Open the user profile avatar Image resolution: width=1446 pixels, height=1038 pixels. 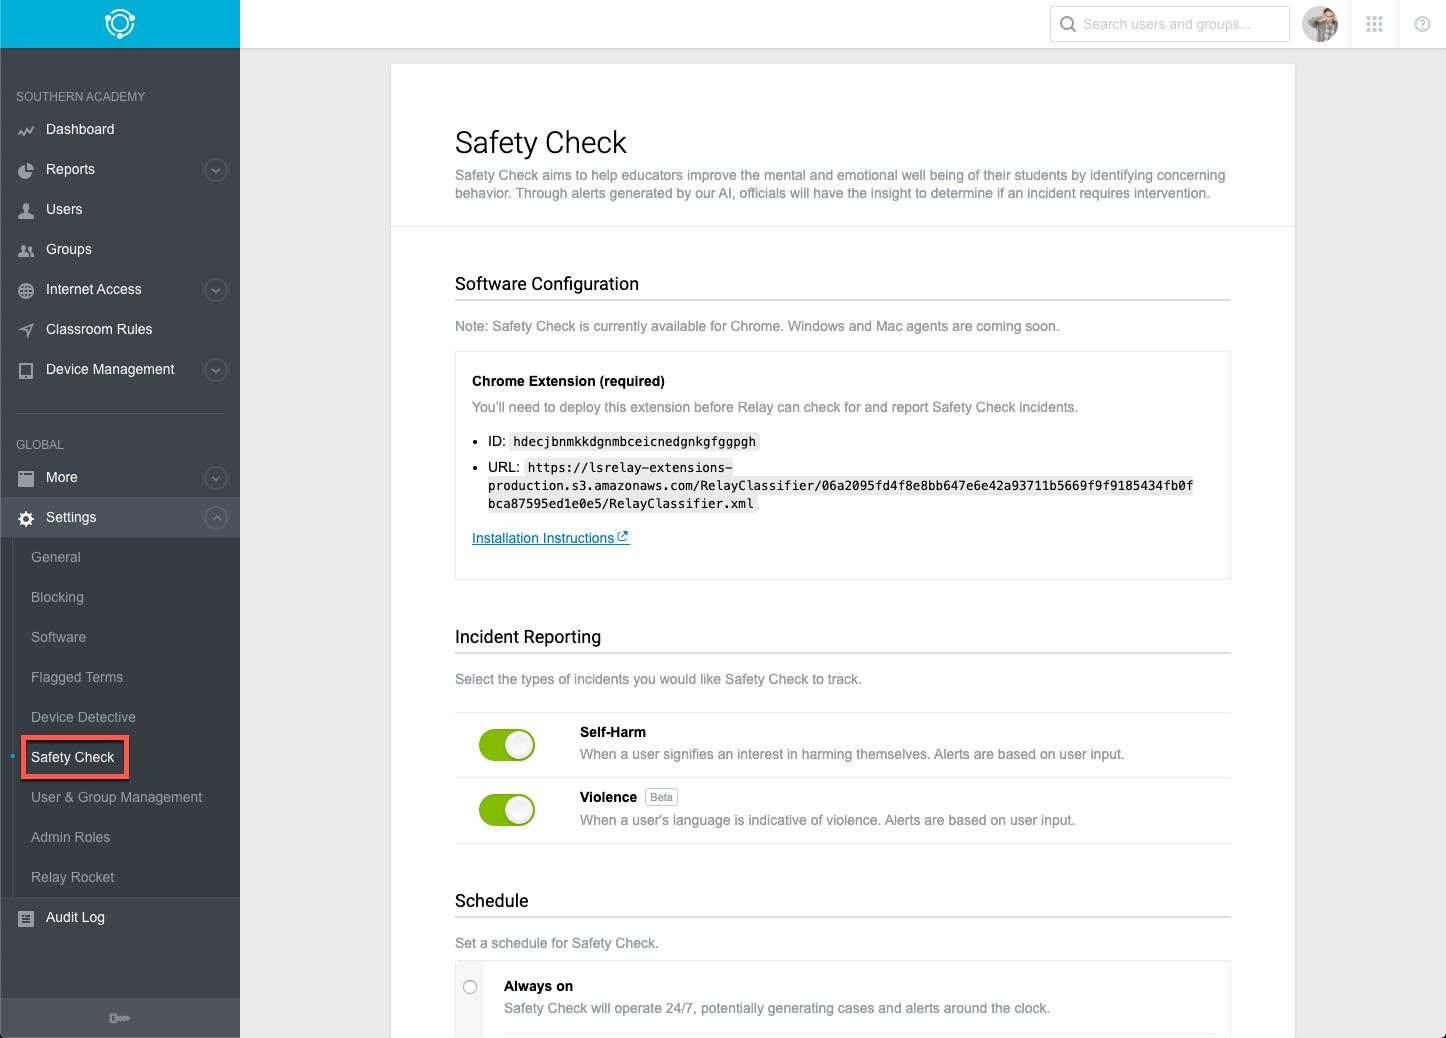click(x=1320, y=24)
